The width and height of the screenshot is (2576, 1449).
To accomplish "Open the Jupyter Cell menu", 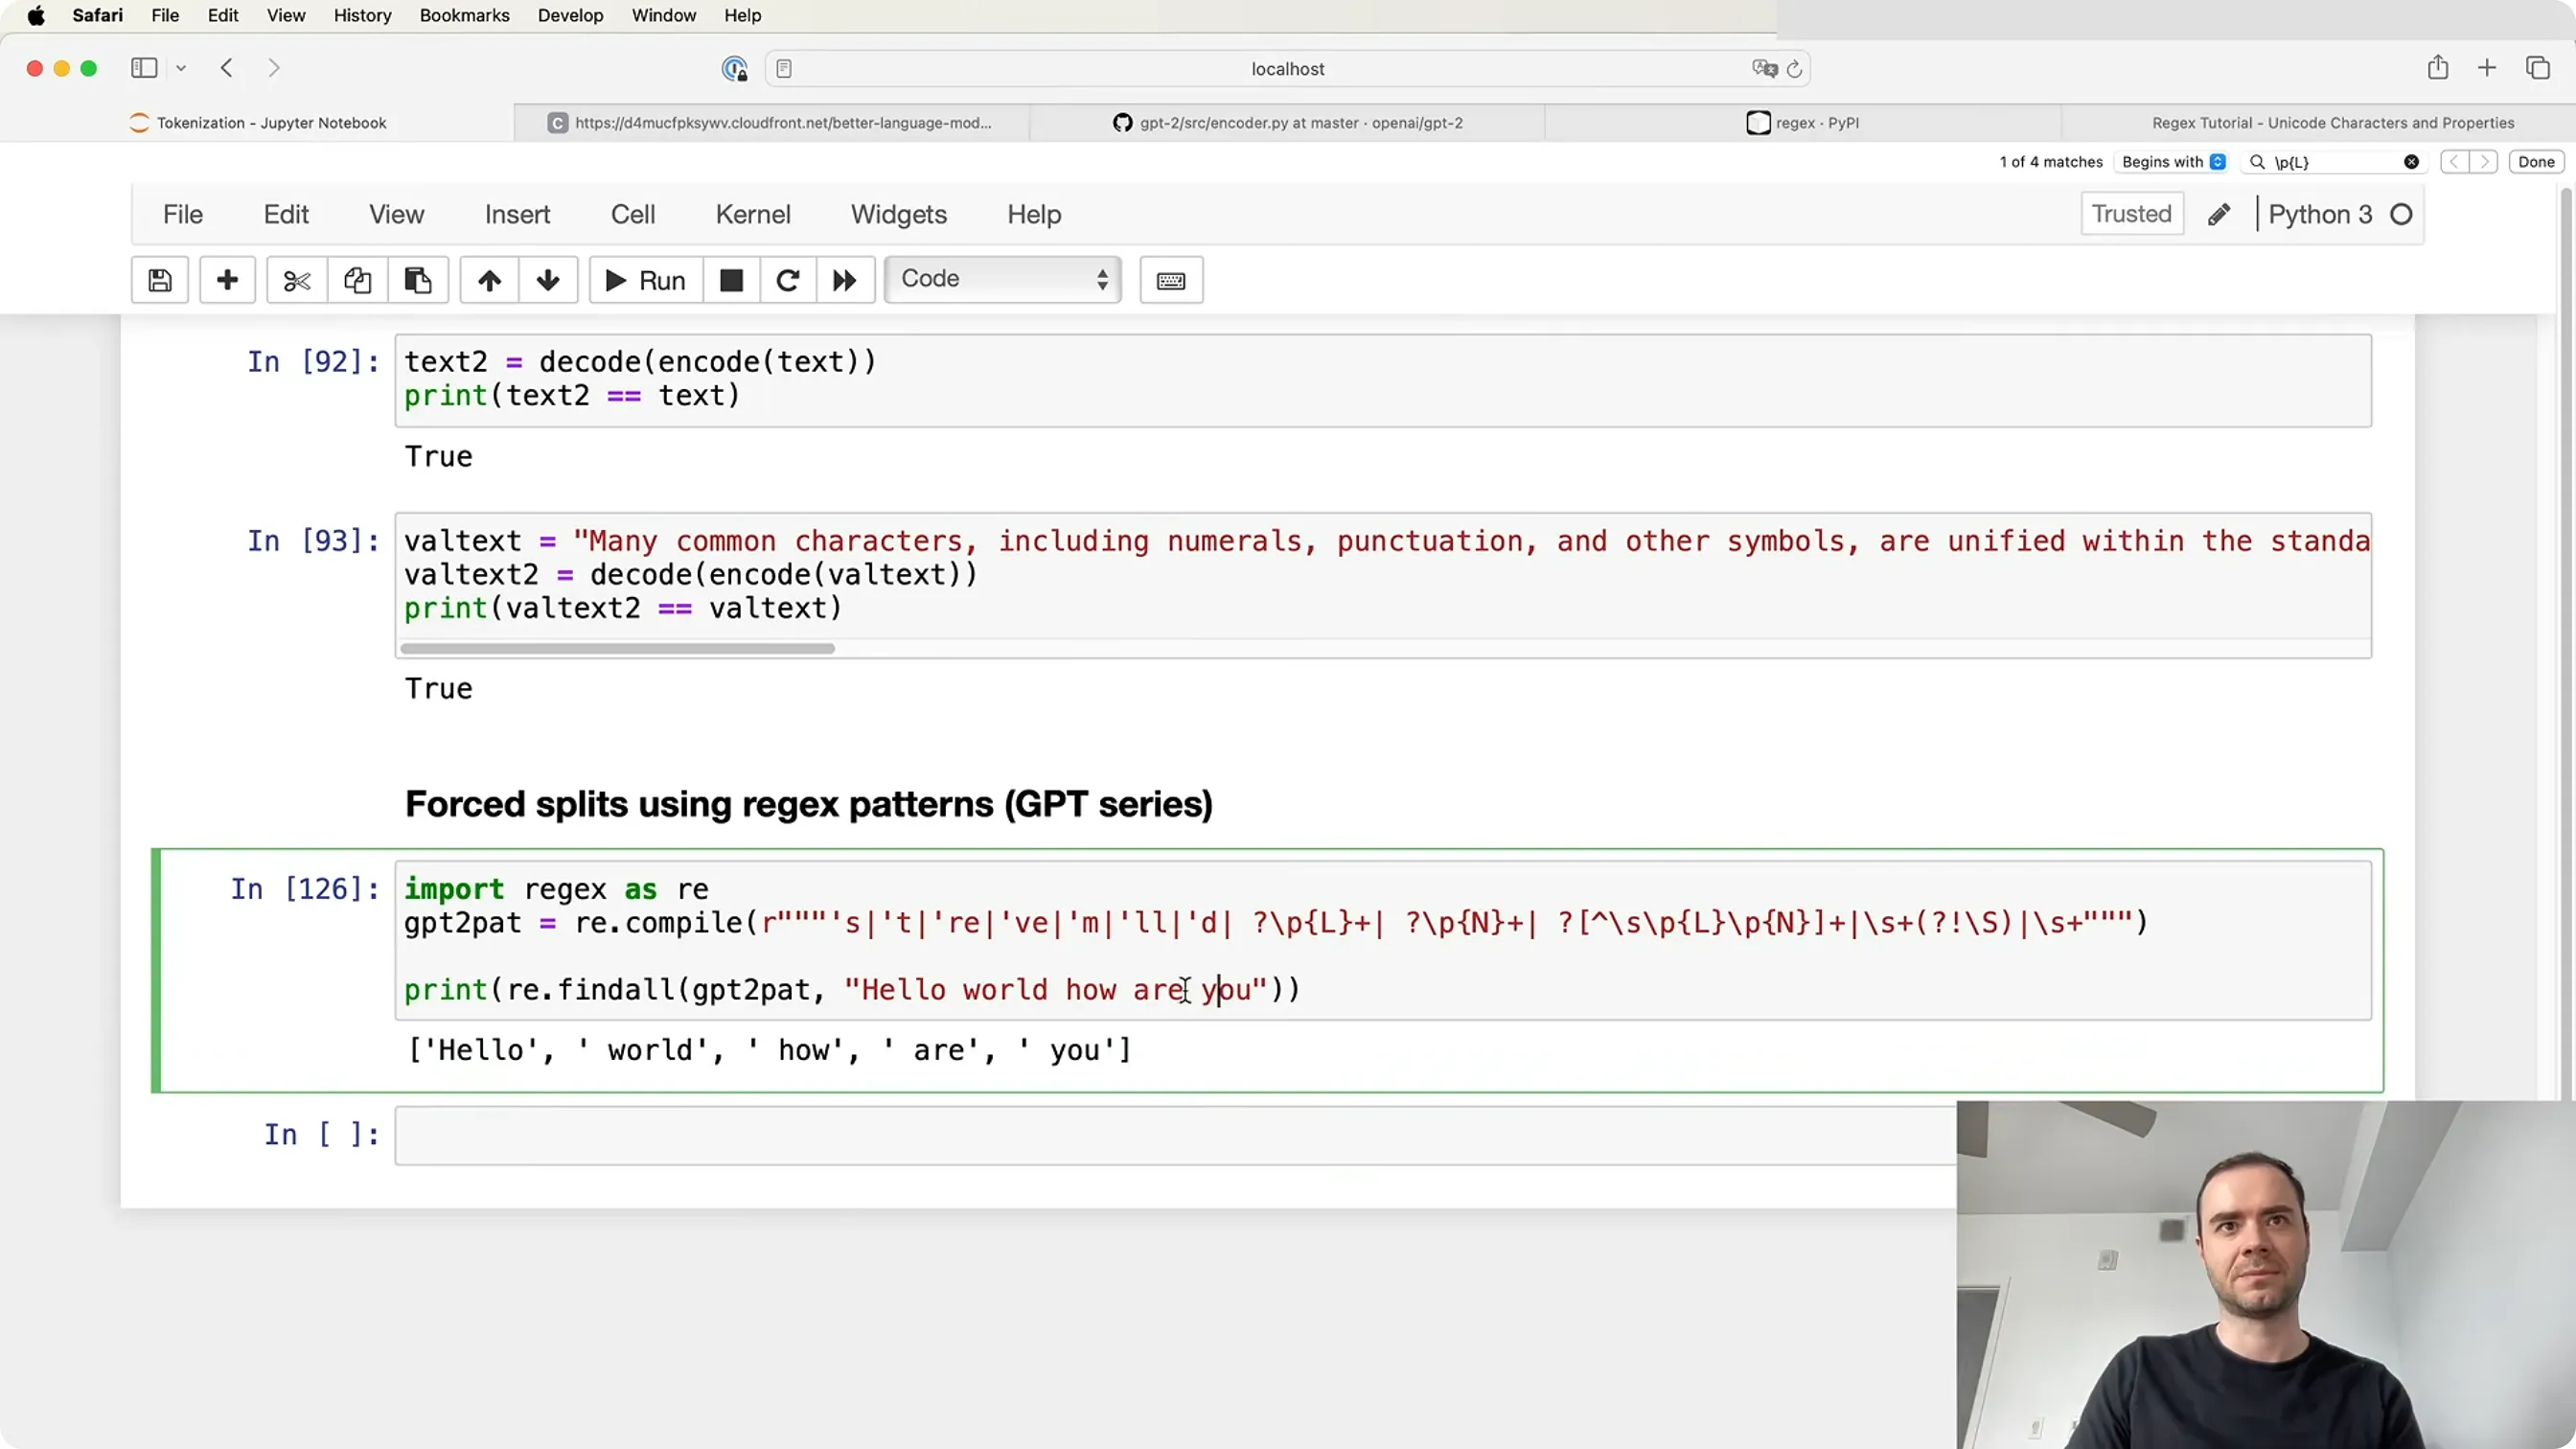I will tap(633, 214).
